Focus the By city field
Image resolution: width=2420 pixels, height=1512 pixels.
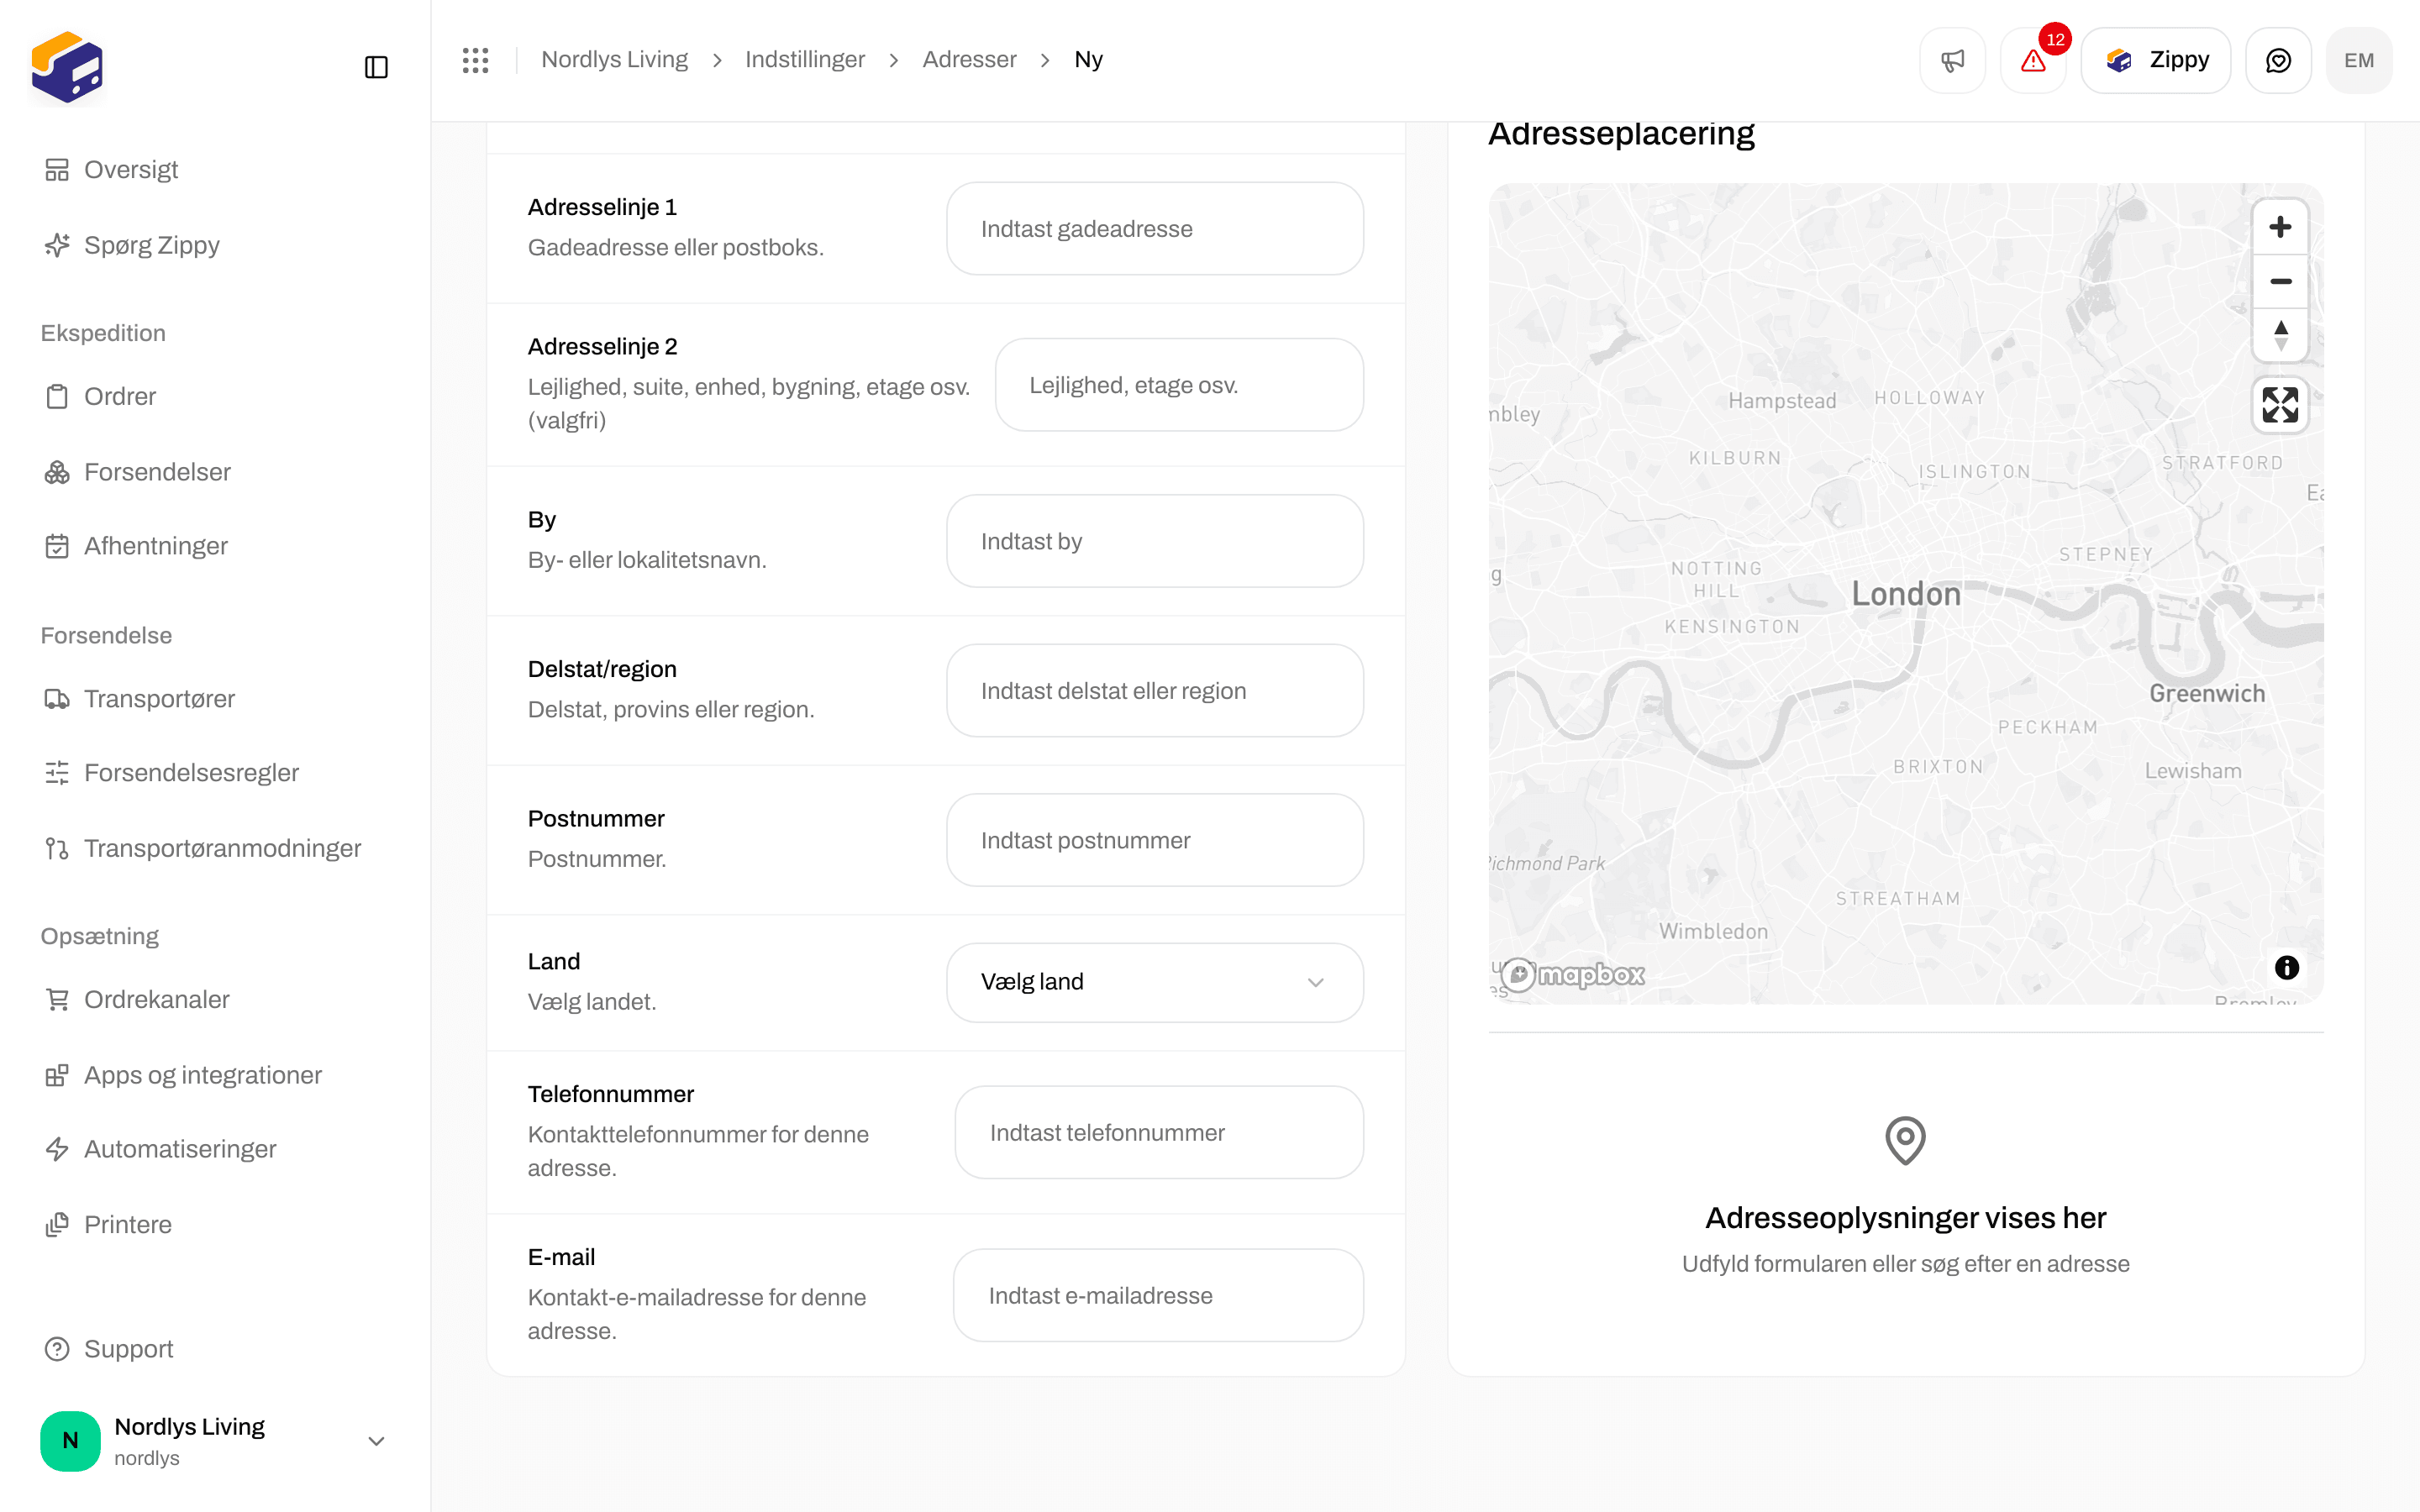[x=1155, y=541]
